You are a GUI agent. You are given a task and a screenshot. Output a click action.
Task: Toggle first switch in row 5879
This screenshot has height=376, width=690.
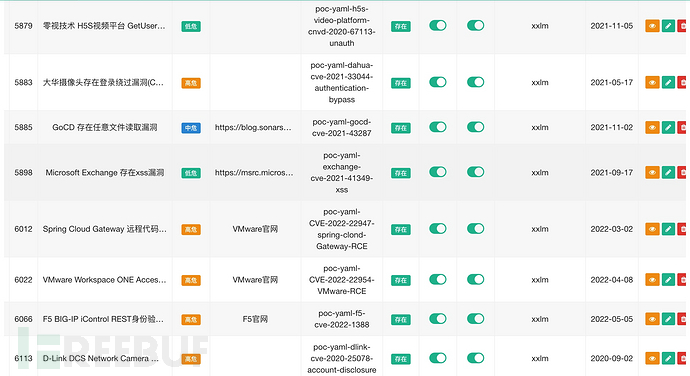click(x=438, y=26)
